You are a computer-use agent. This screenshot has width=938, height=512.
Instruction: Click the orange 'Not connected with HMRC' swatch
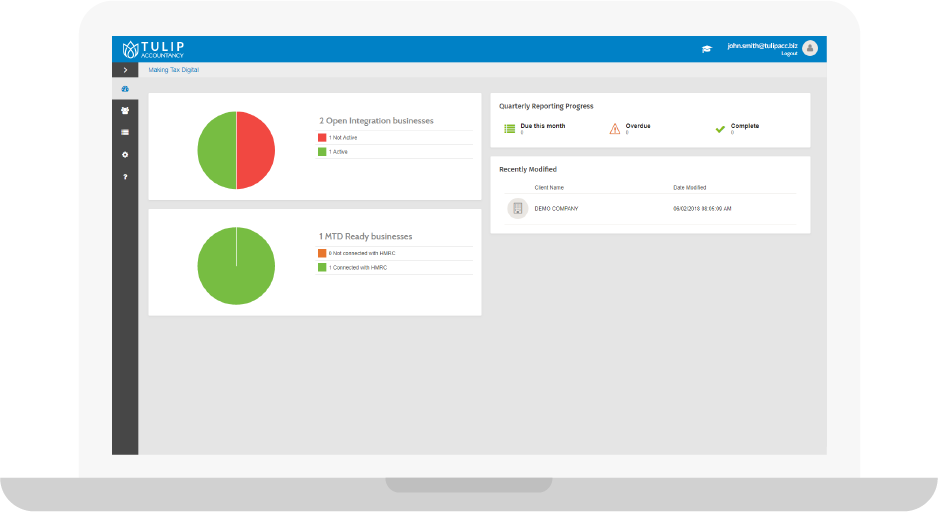click(322, 253)
